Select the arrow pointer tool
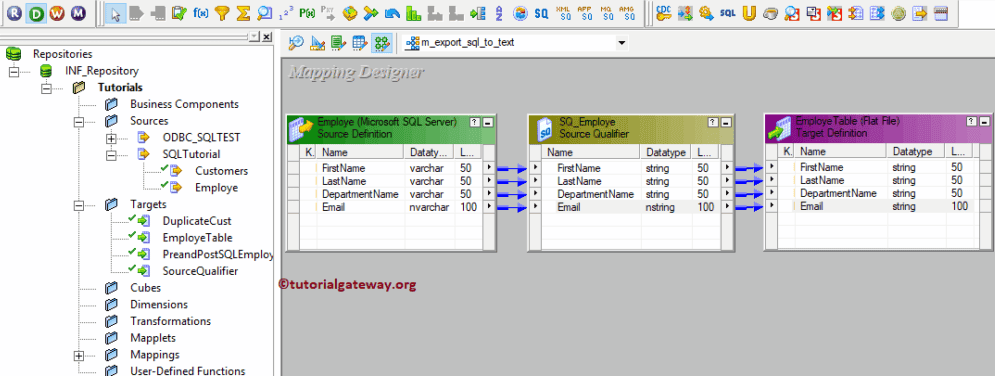The width and height of the screenshot is (995, 376). pos(114,13)
